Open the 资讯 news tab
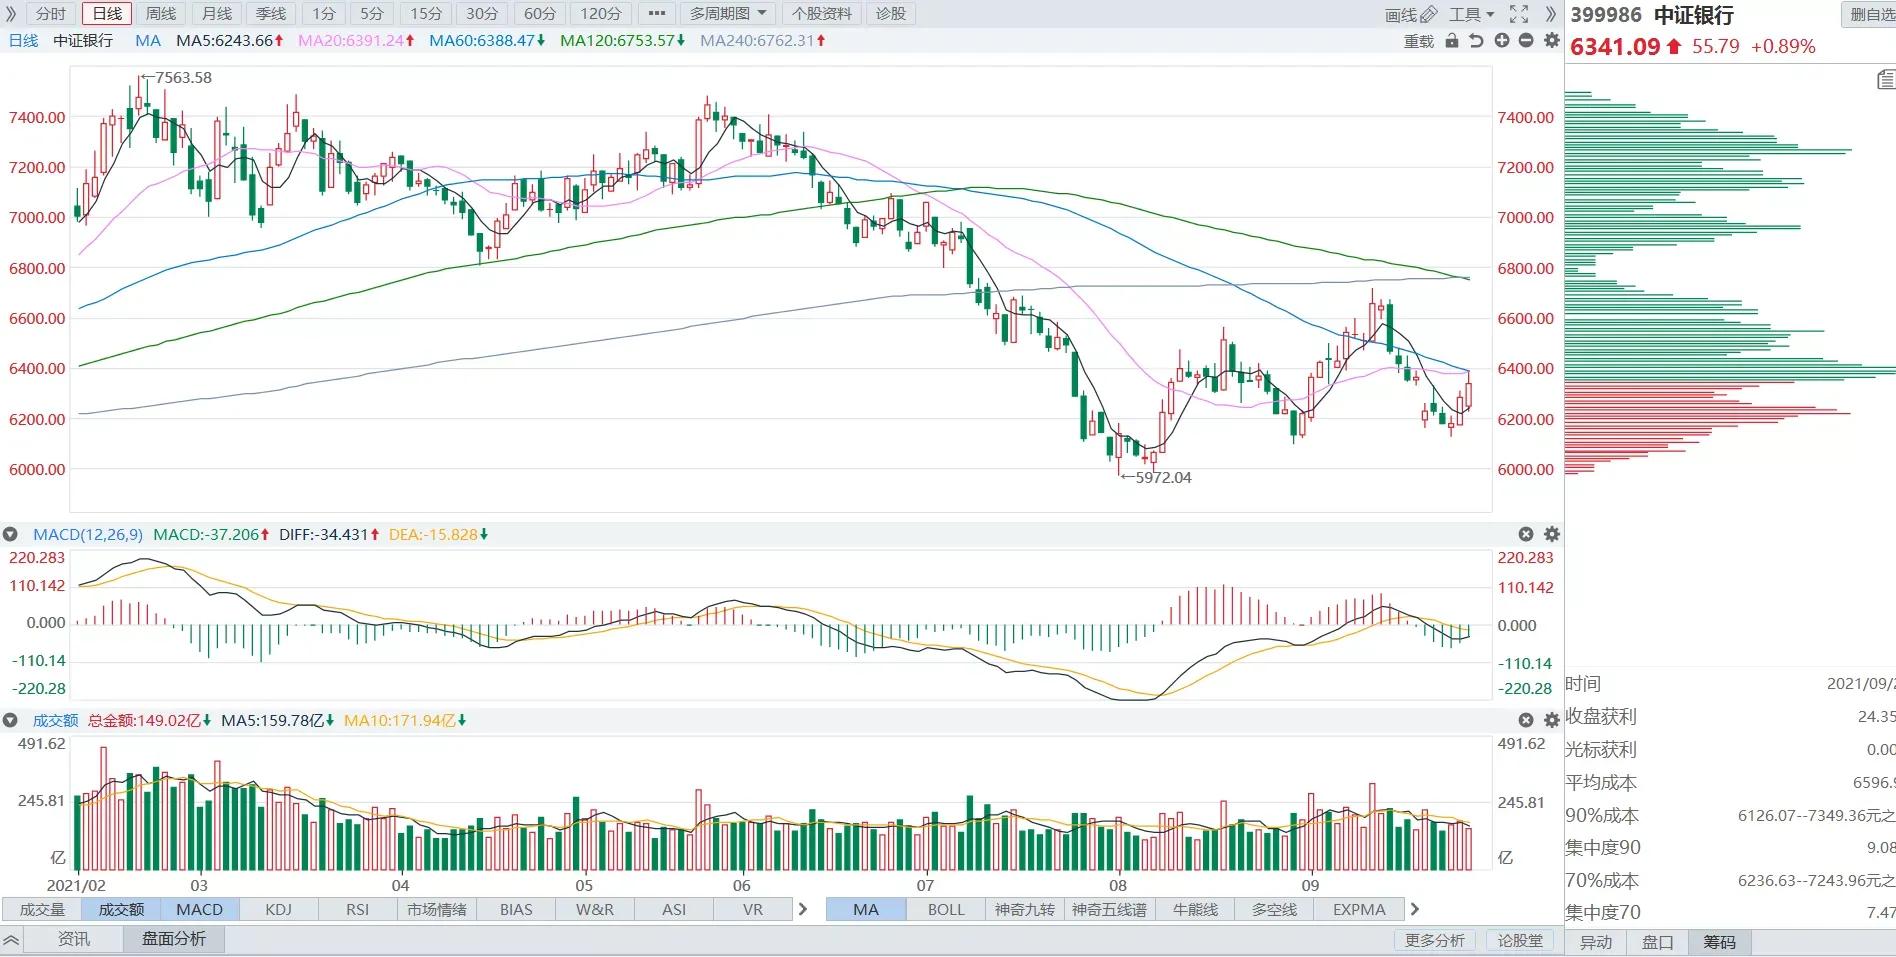1896x957 pixels. coord(74,939)
